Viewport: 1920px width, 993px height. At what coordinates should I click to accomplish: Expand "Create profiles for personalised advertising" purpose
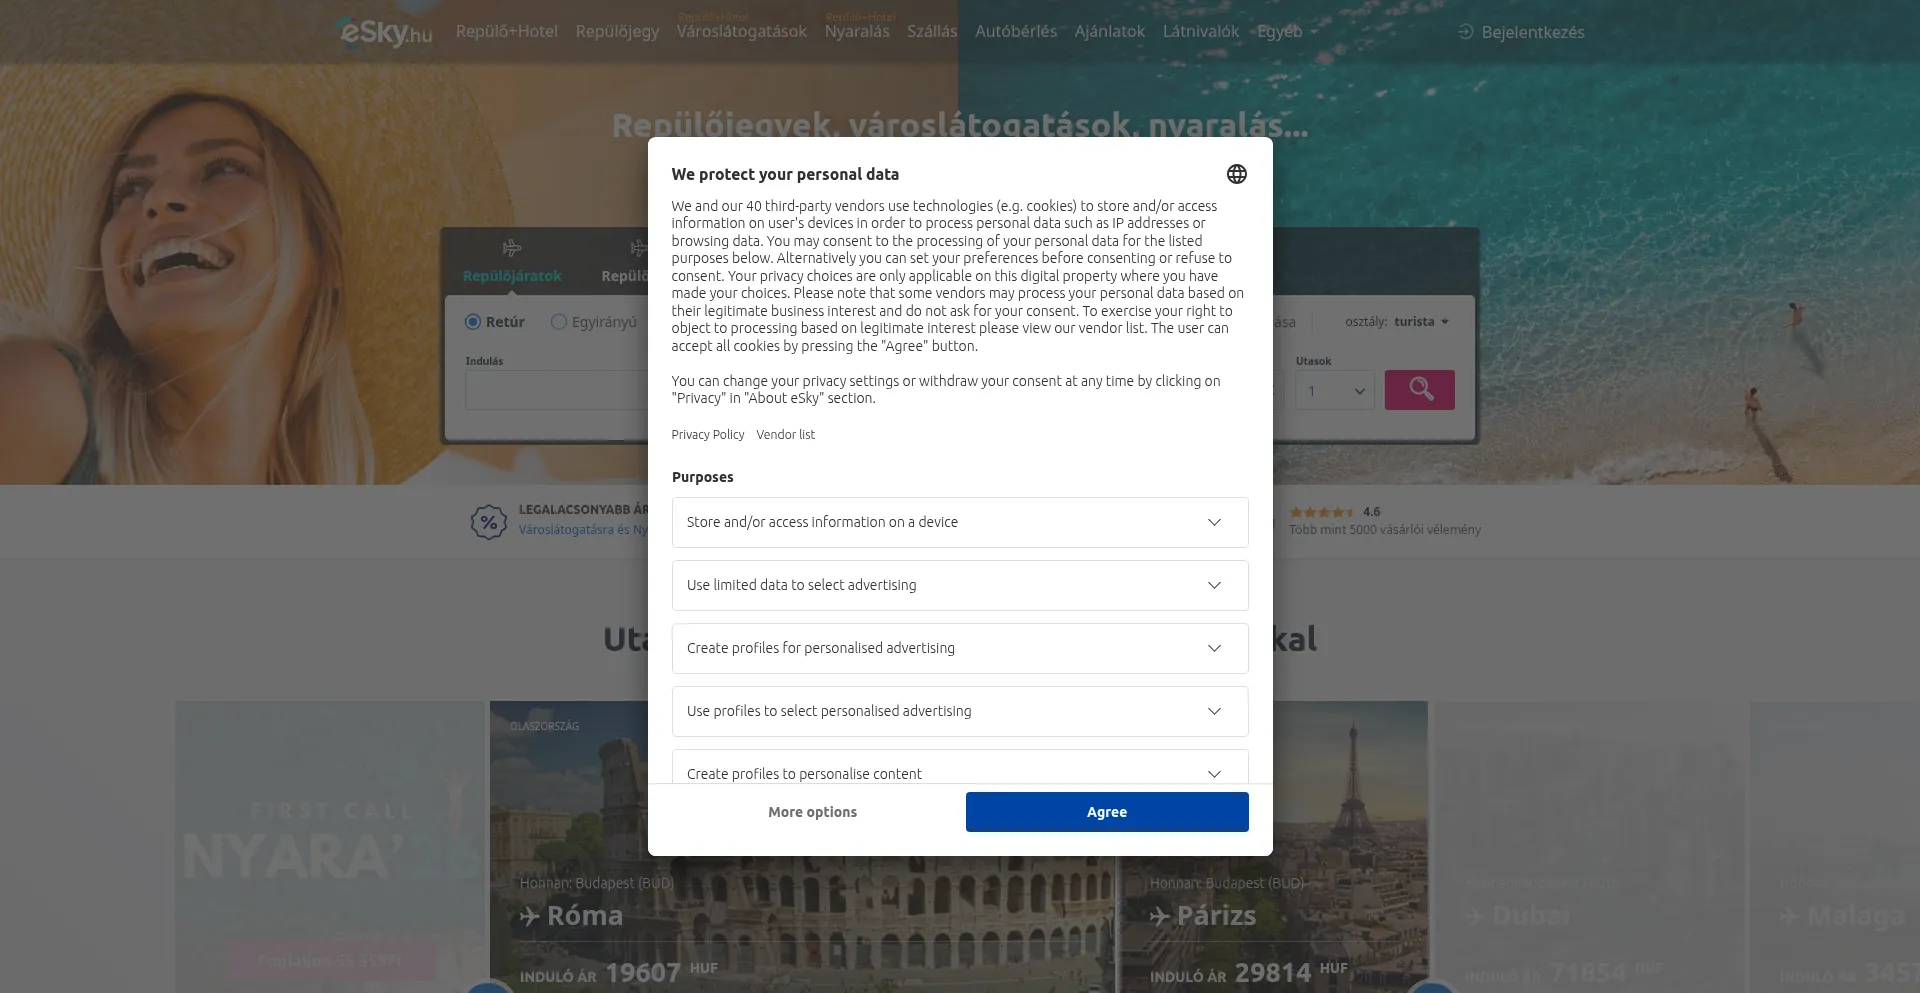tap(959, 648)
